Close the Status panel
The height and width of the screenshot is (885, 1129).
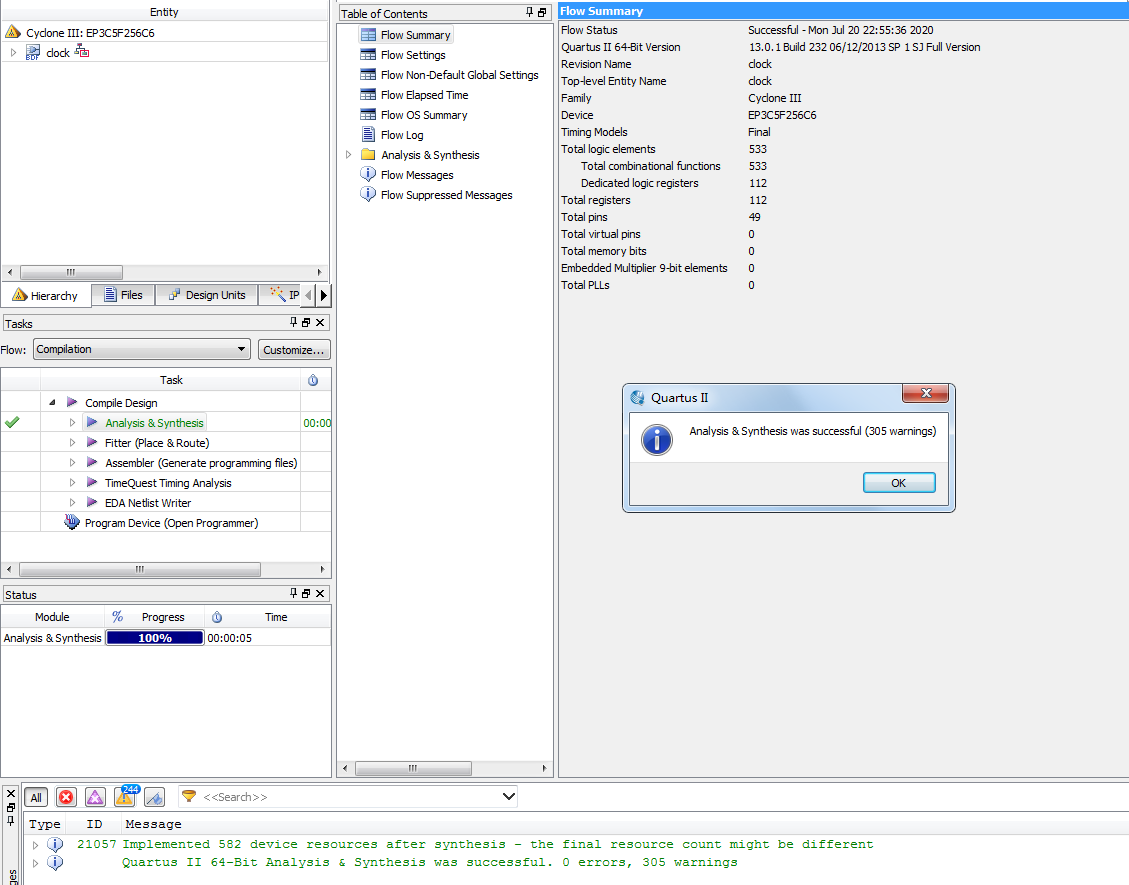(x=320, y=593)
